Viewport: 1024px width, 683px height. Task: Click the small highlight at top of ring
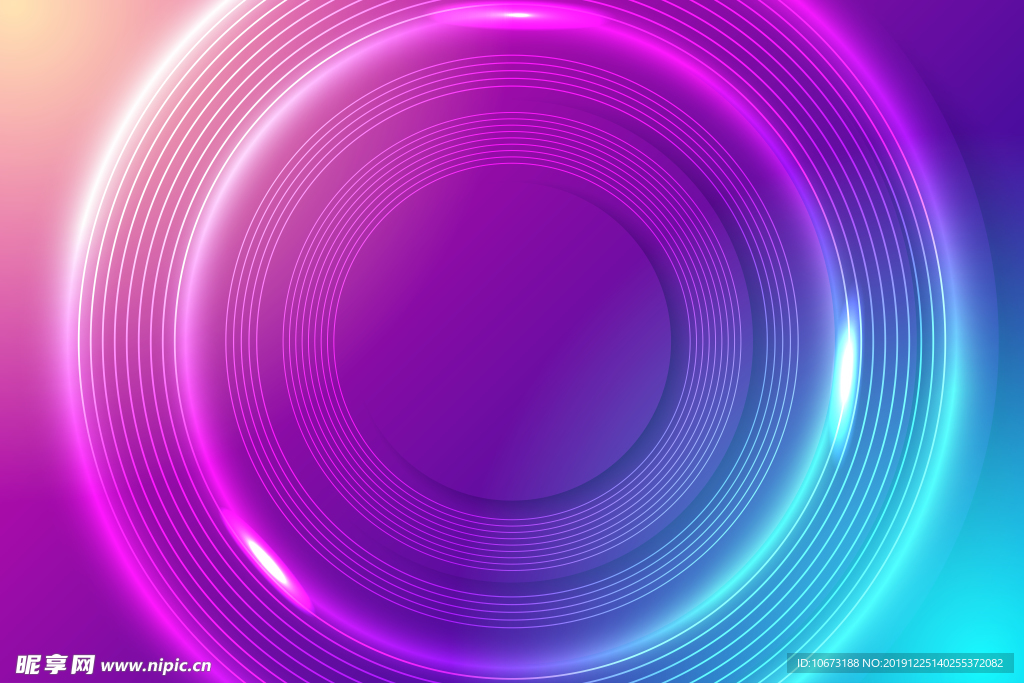(517, 14)
